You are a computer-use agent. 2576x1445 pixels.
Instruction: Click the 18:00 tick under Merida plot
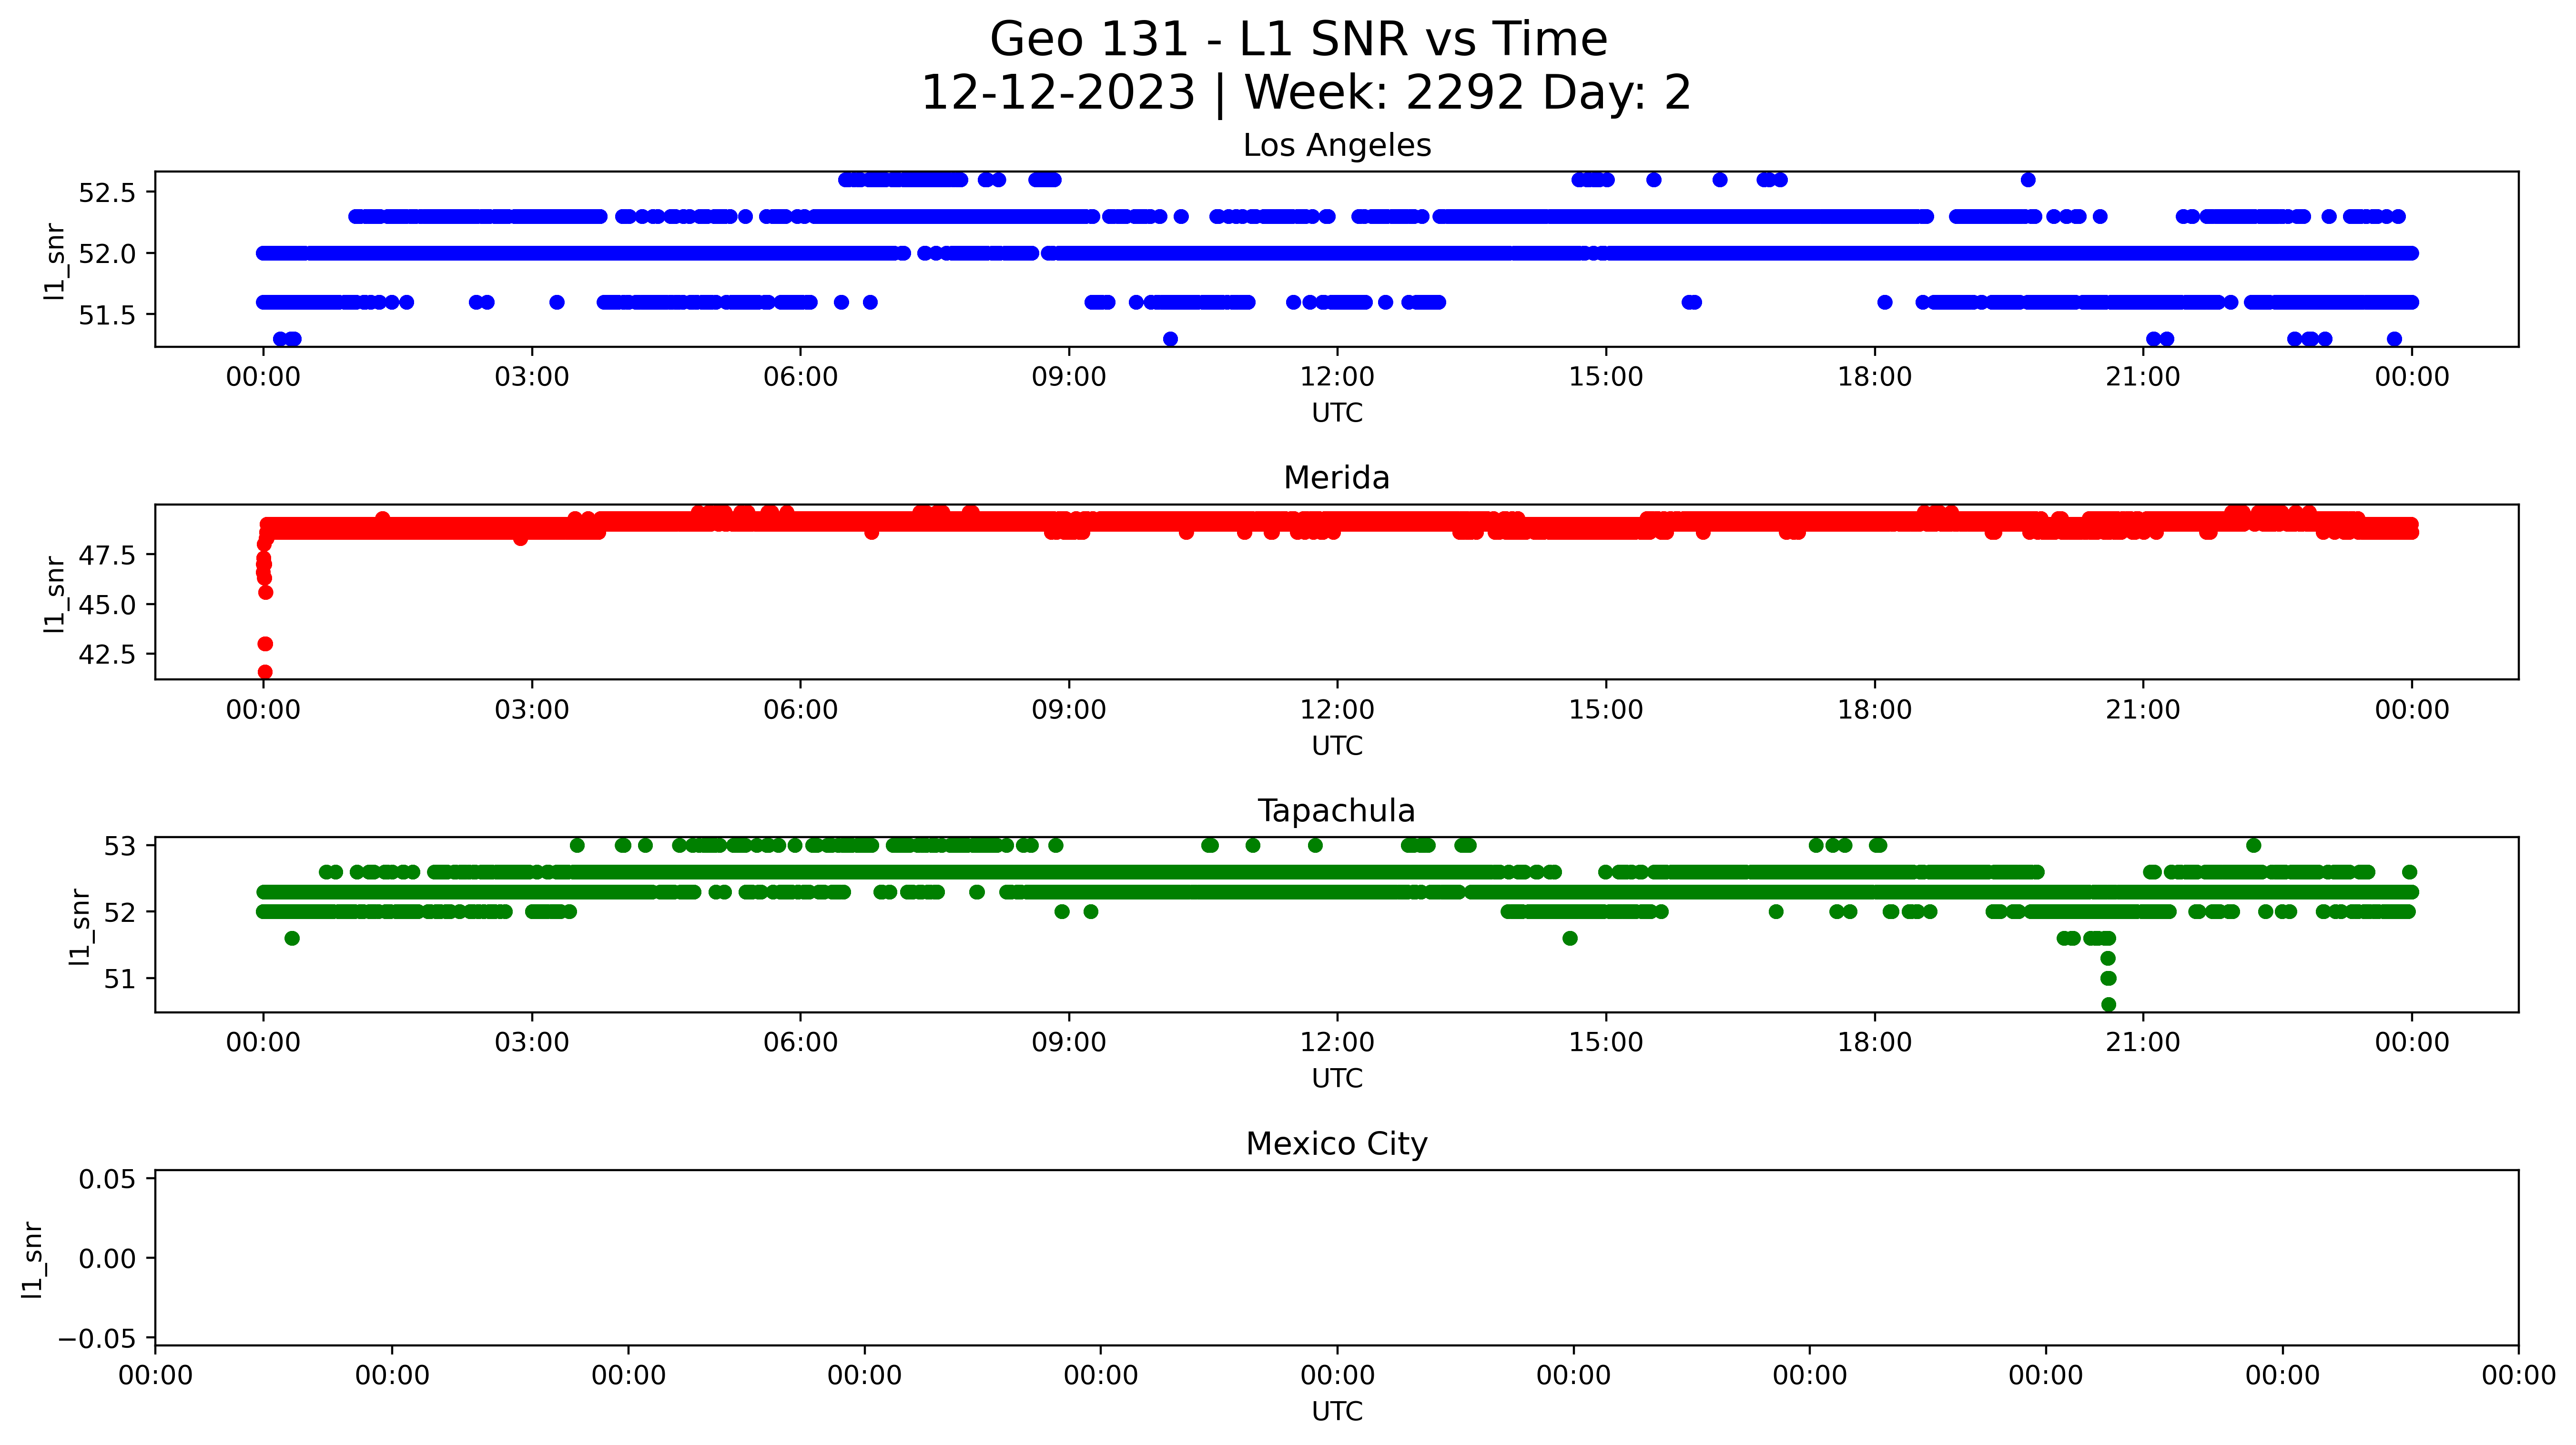(1874, 710)
